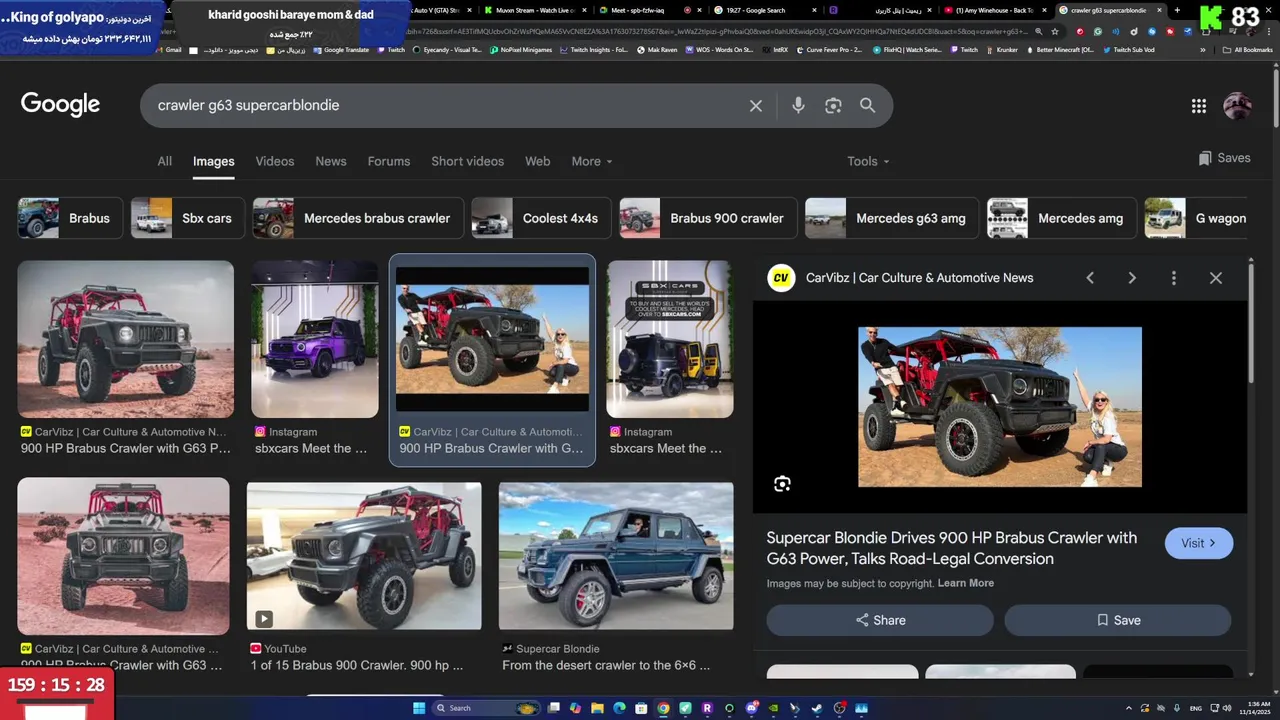
Task: Open the purple G-Wagon Instagram thumbnail
Action: click(315, 339)
